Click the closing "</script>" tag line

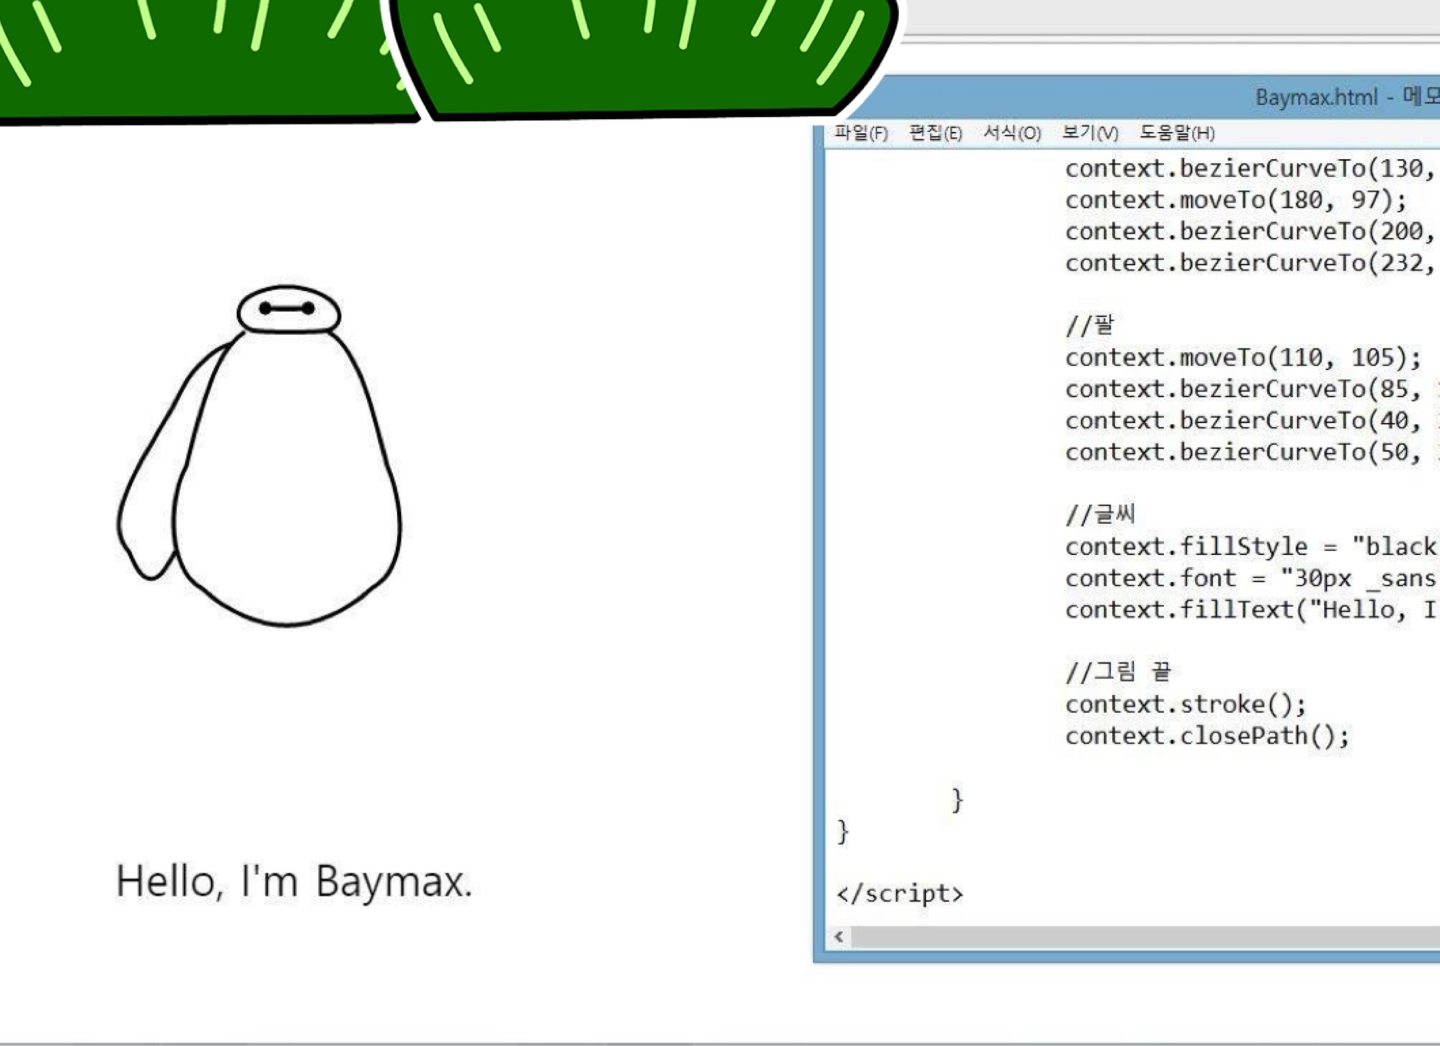(x=900, y=893)
